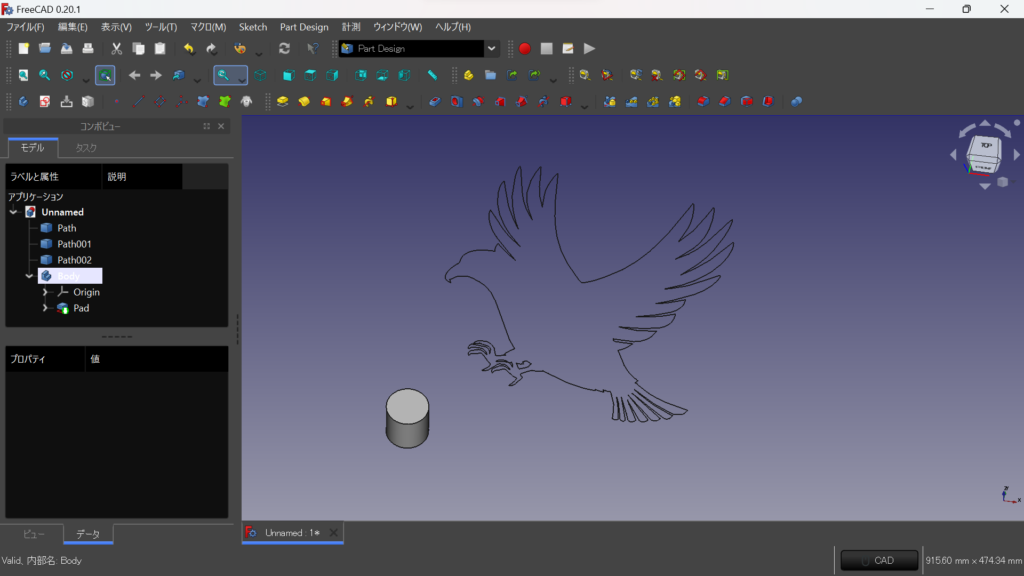Collapse the Body tree node
The image size is (1024, 576).
[29, 276]
